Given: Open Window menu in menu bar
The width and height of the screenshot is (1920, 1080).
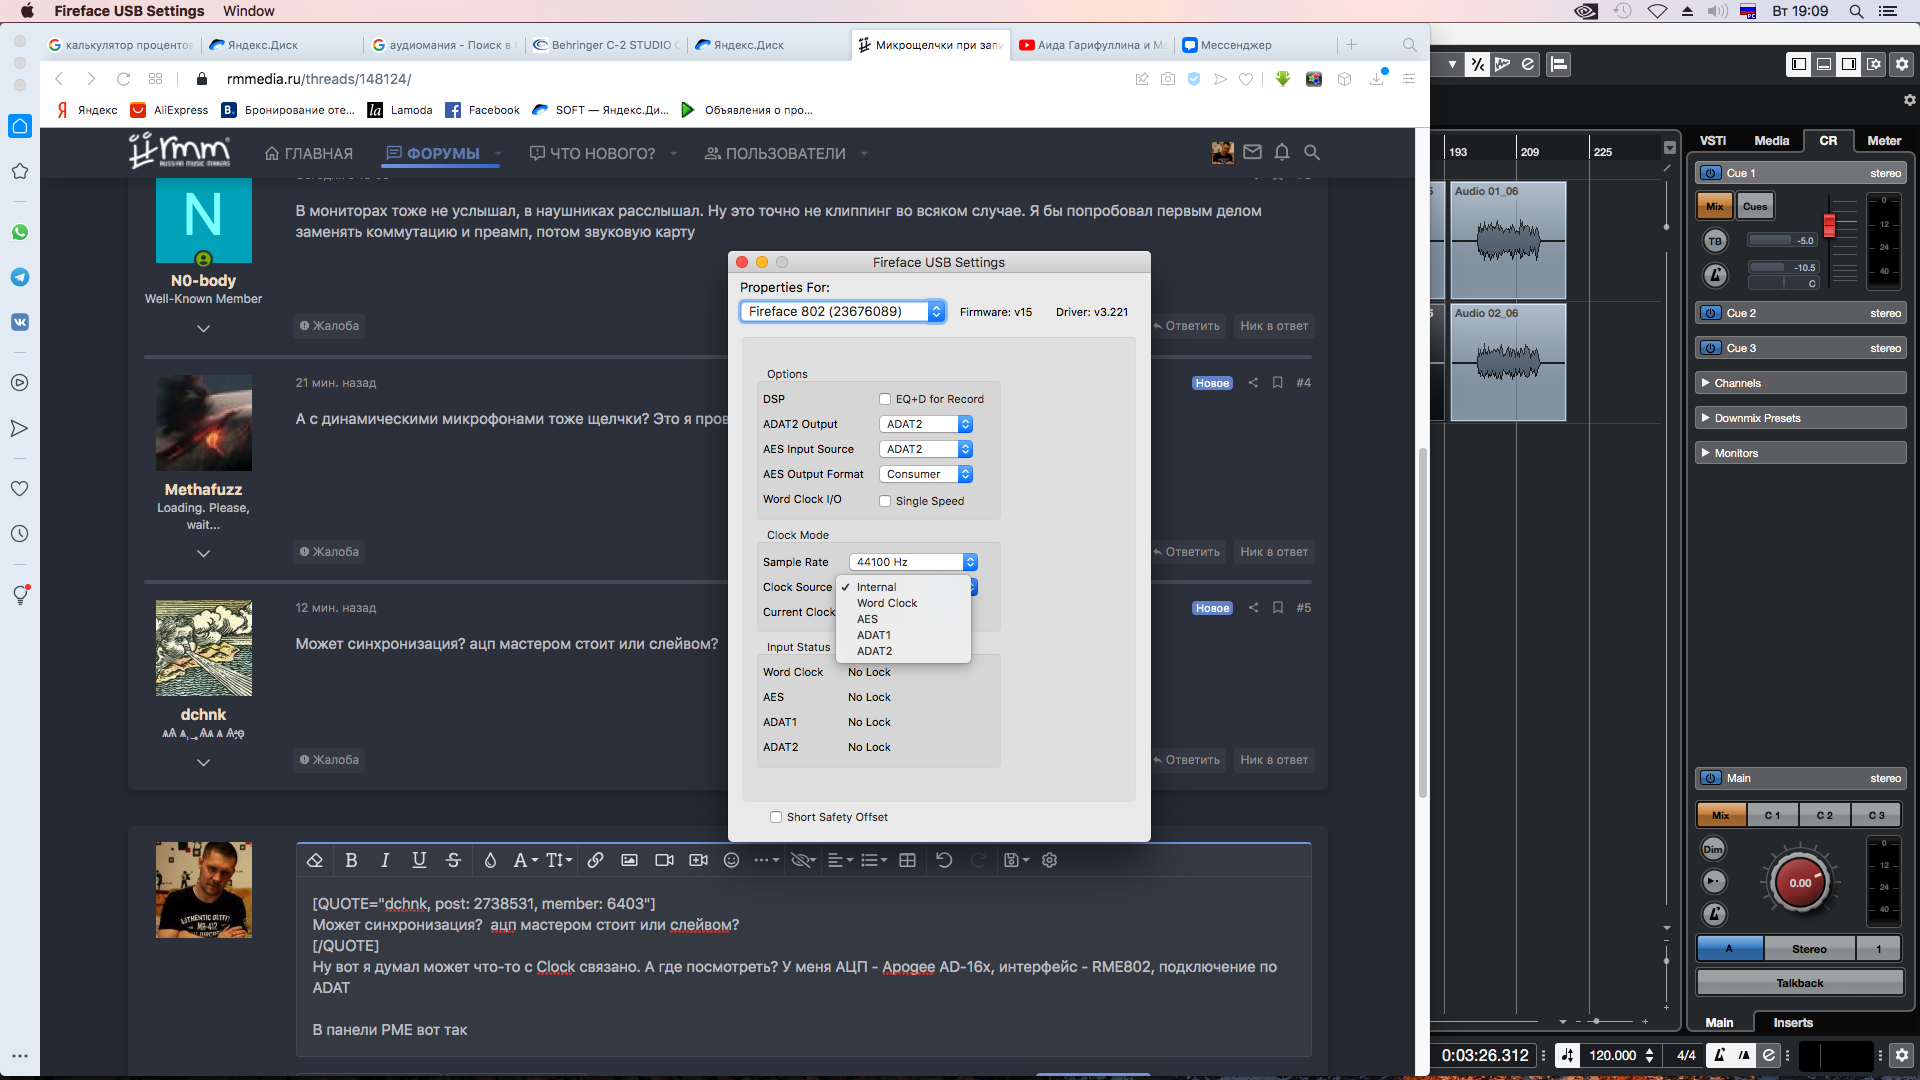Looking at the screenshot, I should coord(248,11).
